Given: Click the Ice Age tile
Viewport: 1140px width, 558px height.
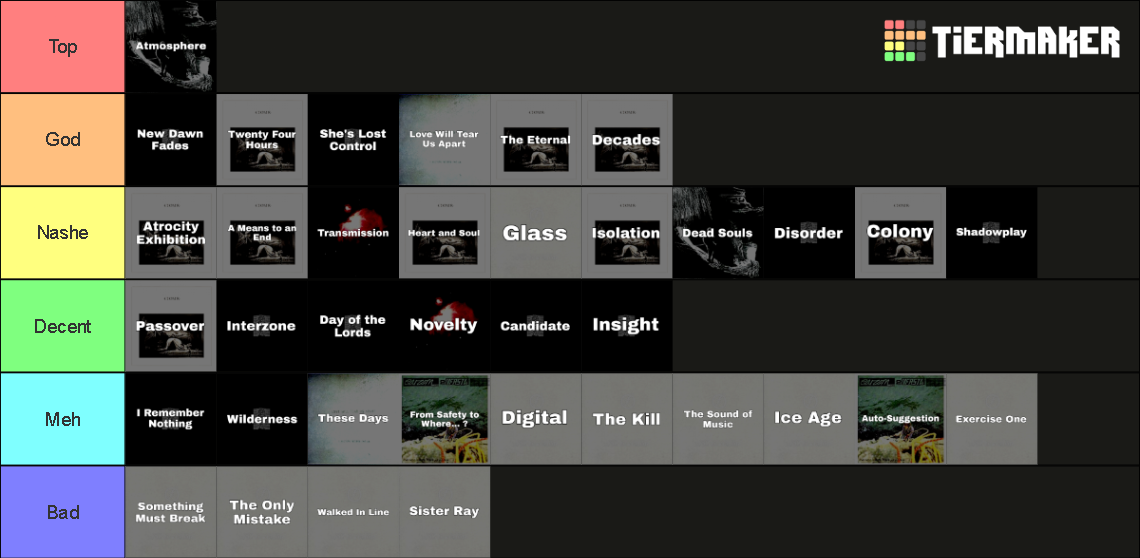Looking at the screenshot, I should 809,419.
